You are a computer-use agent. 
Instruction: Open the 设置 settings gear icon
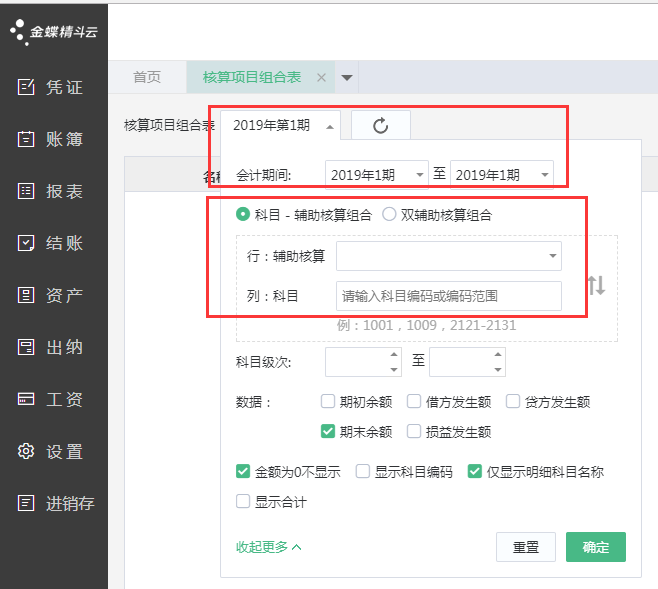pos(27,451)
